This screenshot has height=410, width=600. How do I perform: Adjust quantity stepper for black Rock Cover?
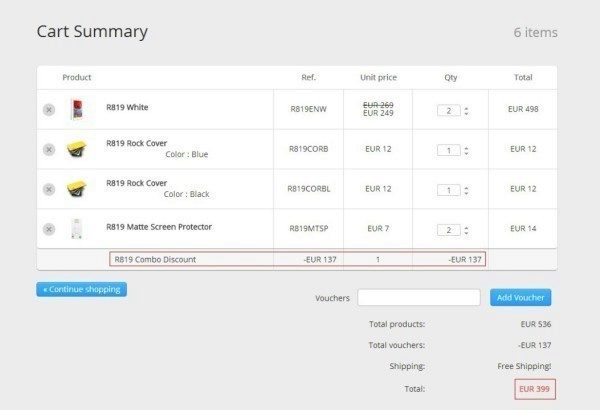click(x=466, y=190)
